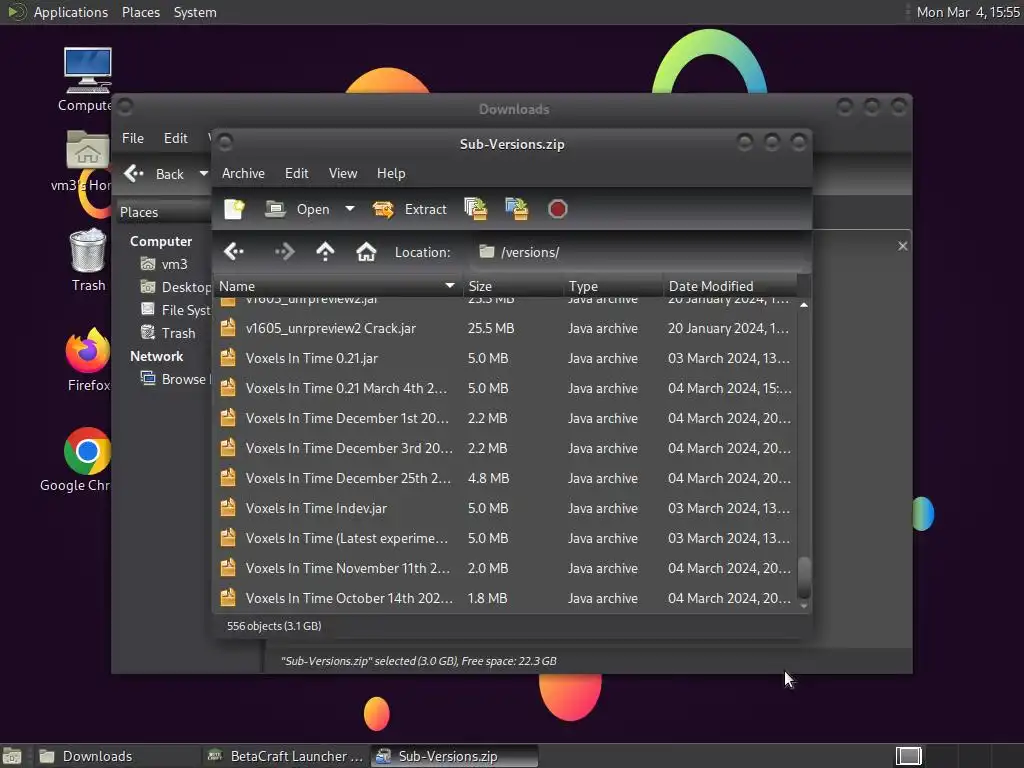1024x768 pixels.
Task: Open the Edit menu in Sub-Versions.zip window
Action: pos(296,173)
